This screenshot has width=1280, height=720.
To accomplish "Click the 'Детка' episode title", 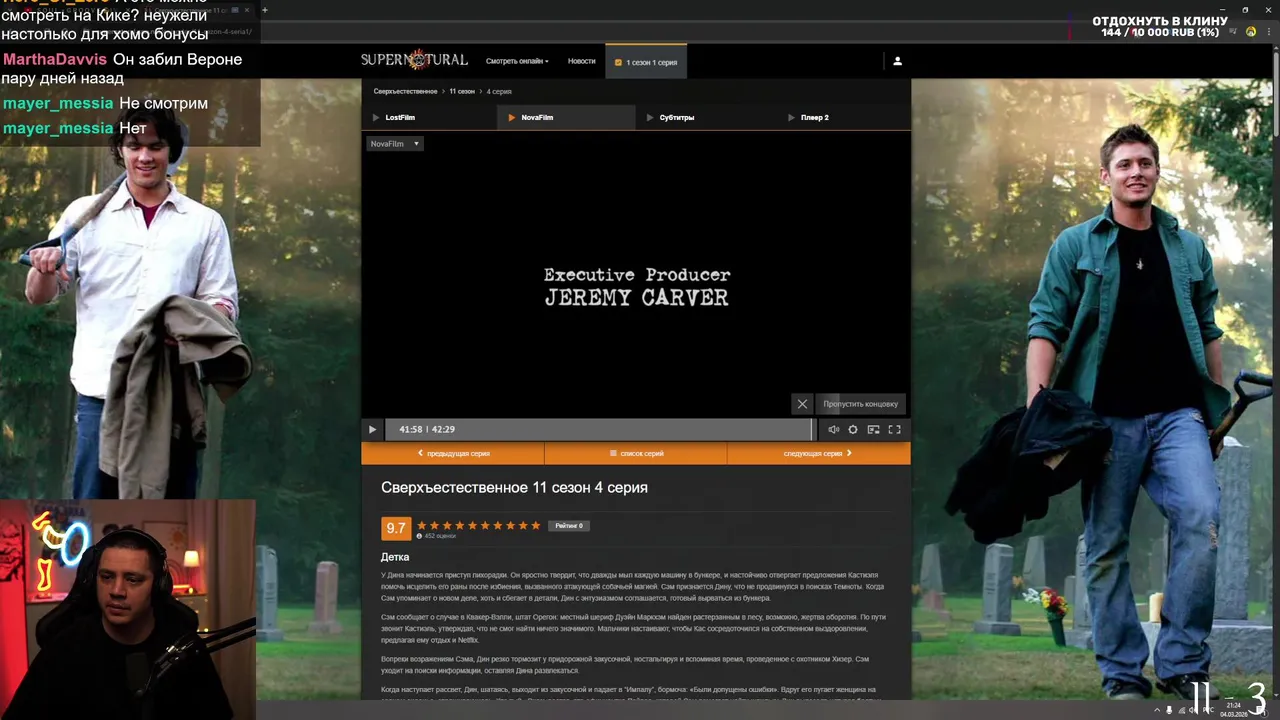I will (x=395, y=557).
